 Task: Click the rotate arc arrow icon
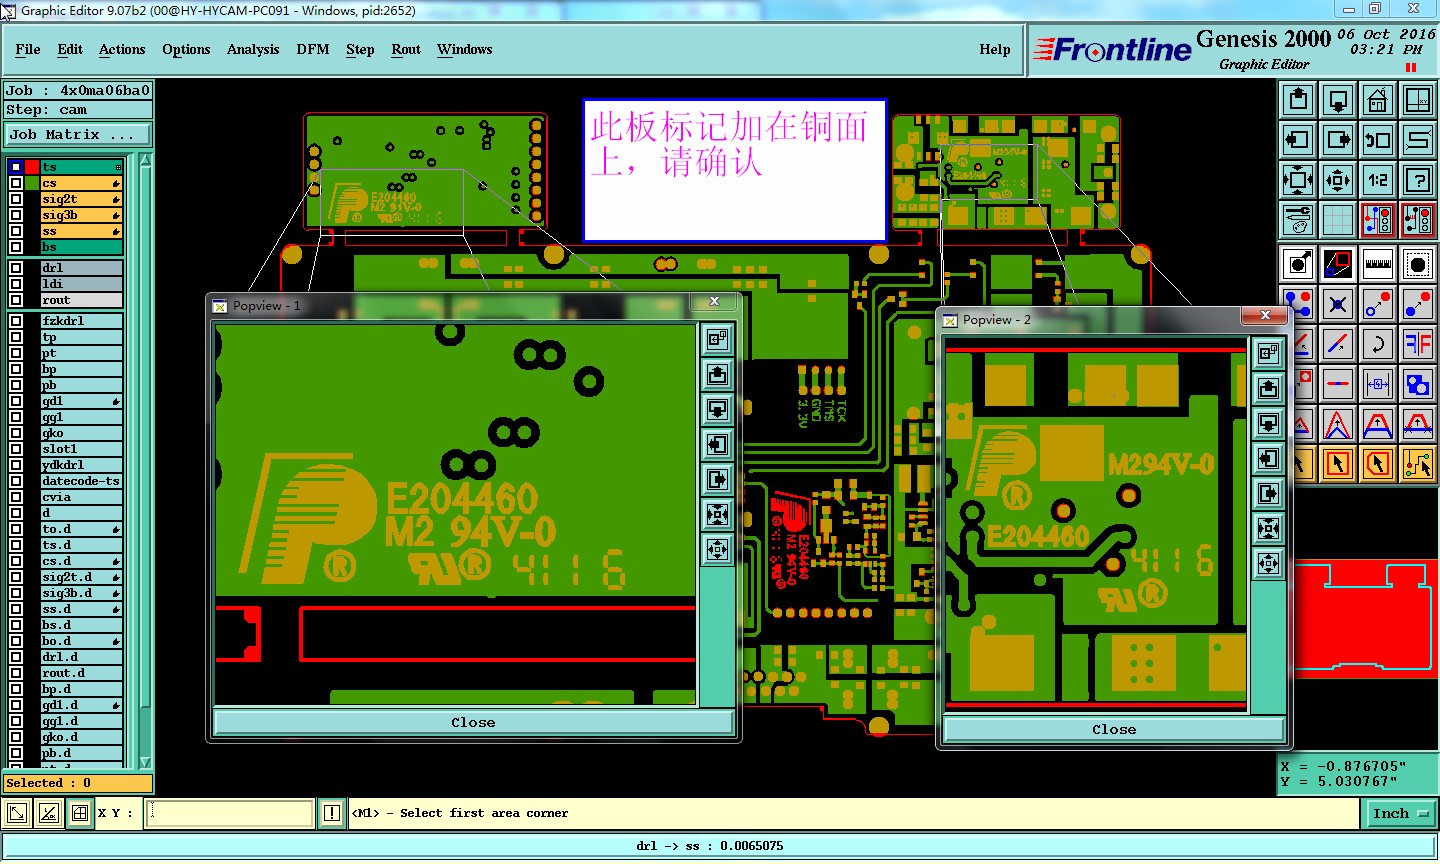(1378, 344)
